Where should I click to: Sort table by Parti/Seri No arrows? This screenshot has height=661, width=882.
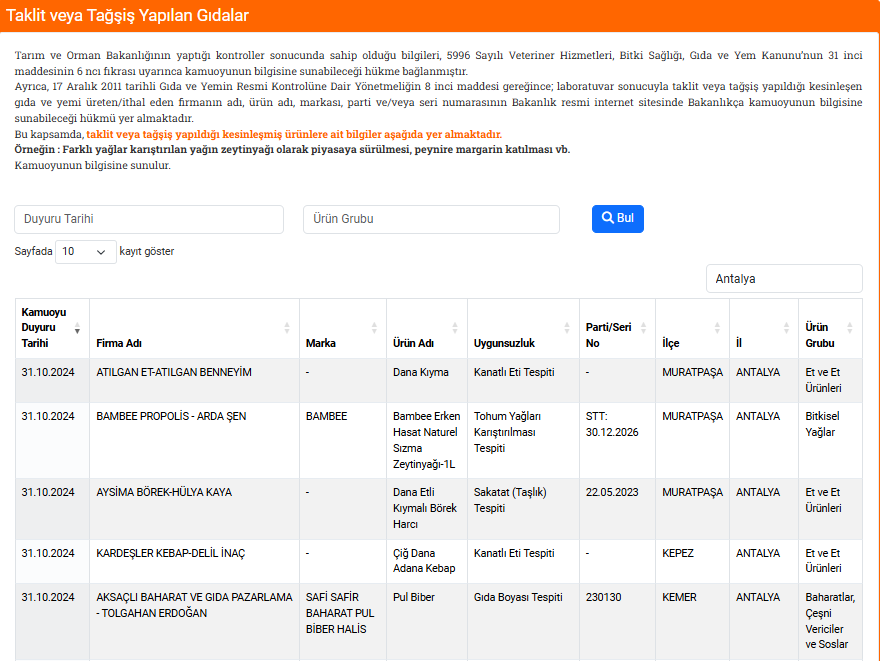[643, 328]
